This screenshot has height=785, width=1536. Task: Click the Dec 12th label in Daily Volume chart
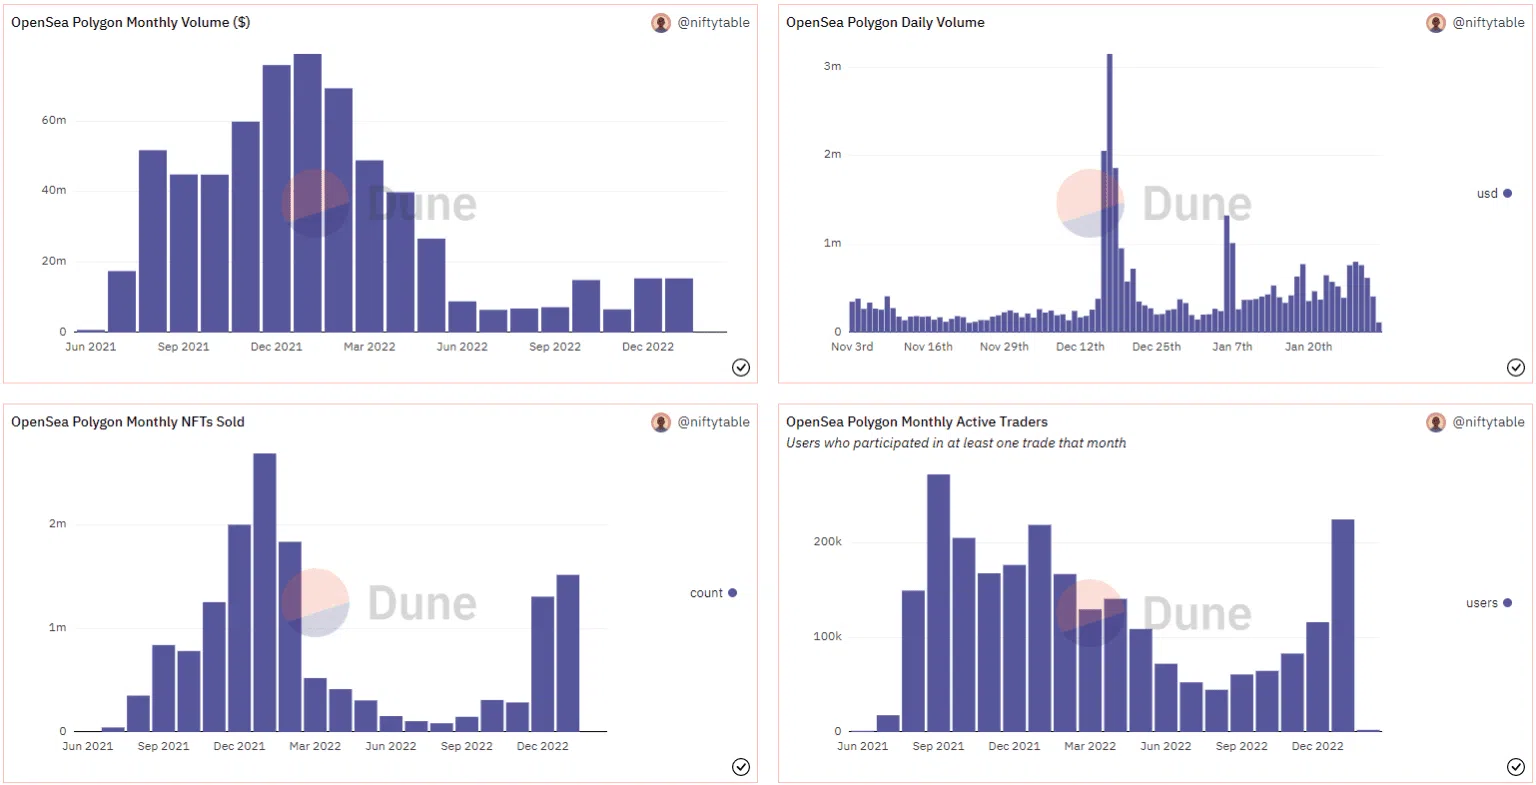[1080, 347]
